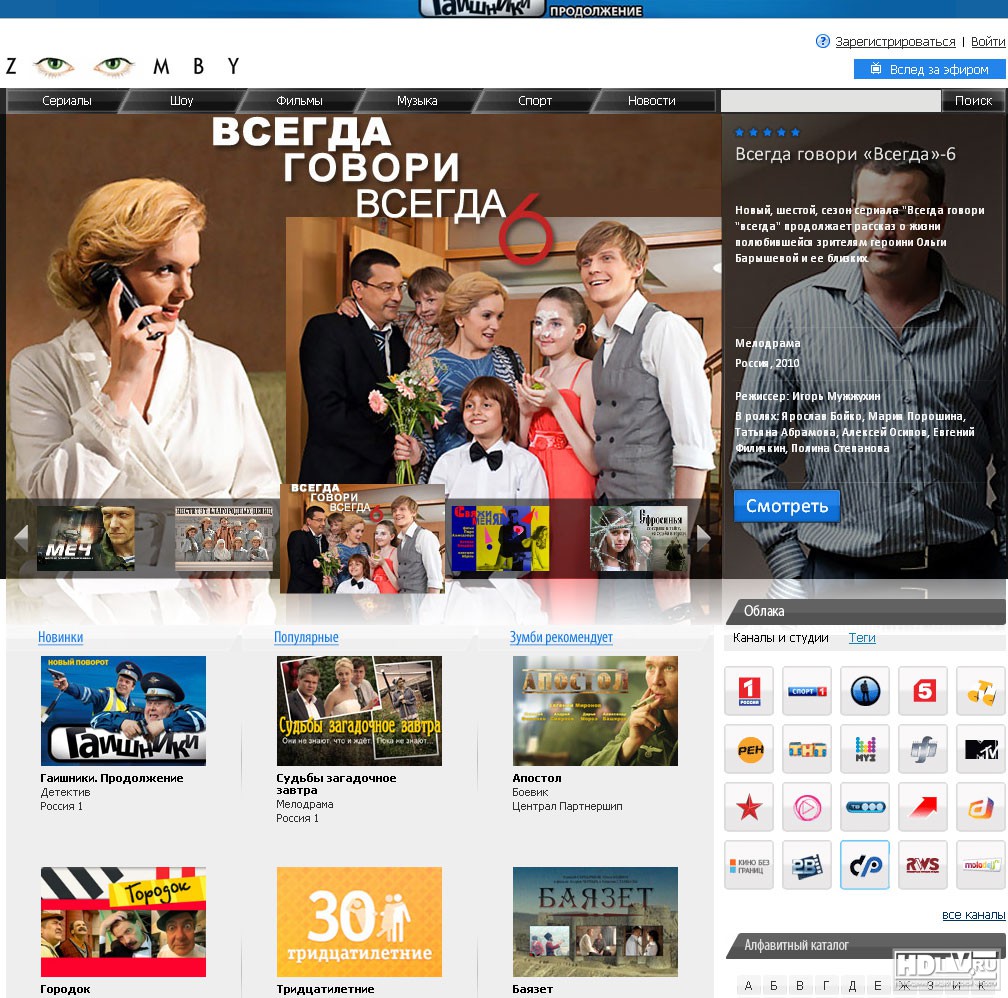Select the red arrow channel logo

coord(922,806)
